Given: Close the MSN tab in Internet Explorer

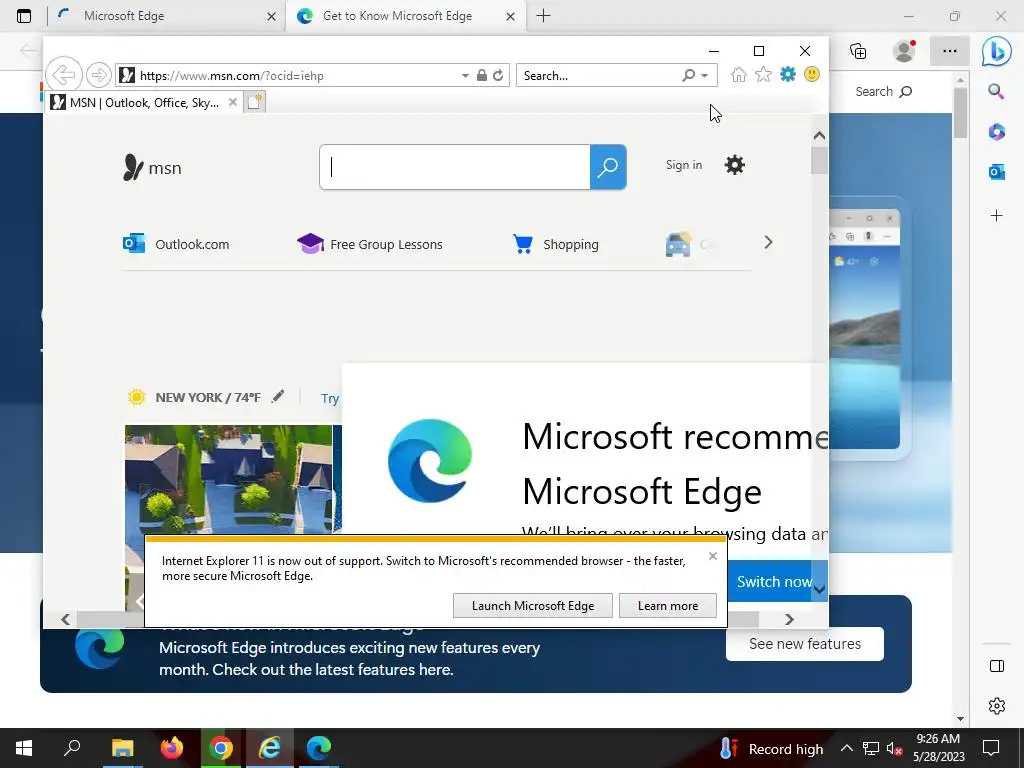Looking at the screenshot, I should coord(232,102).
